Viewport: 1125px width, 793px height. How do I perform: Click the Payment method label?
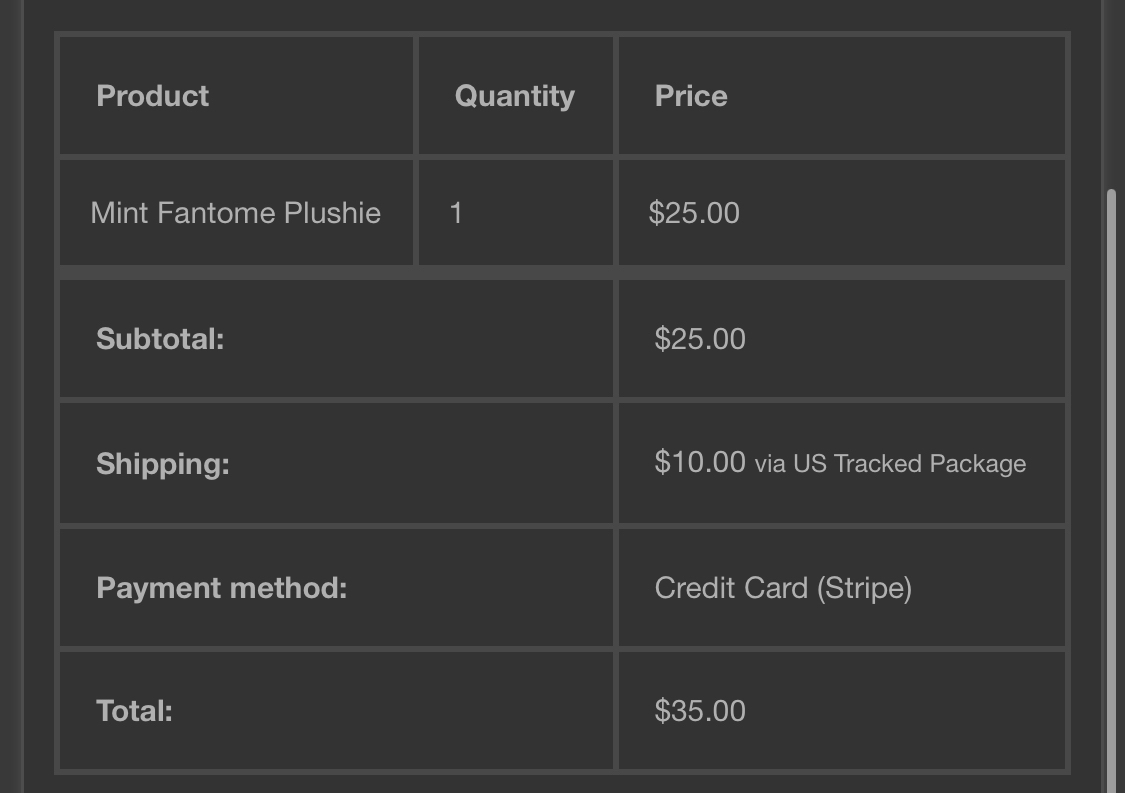222,588
